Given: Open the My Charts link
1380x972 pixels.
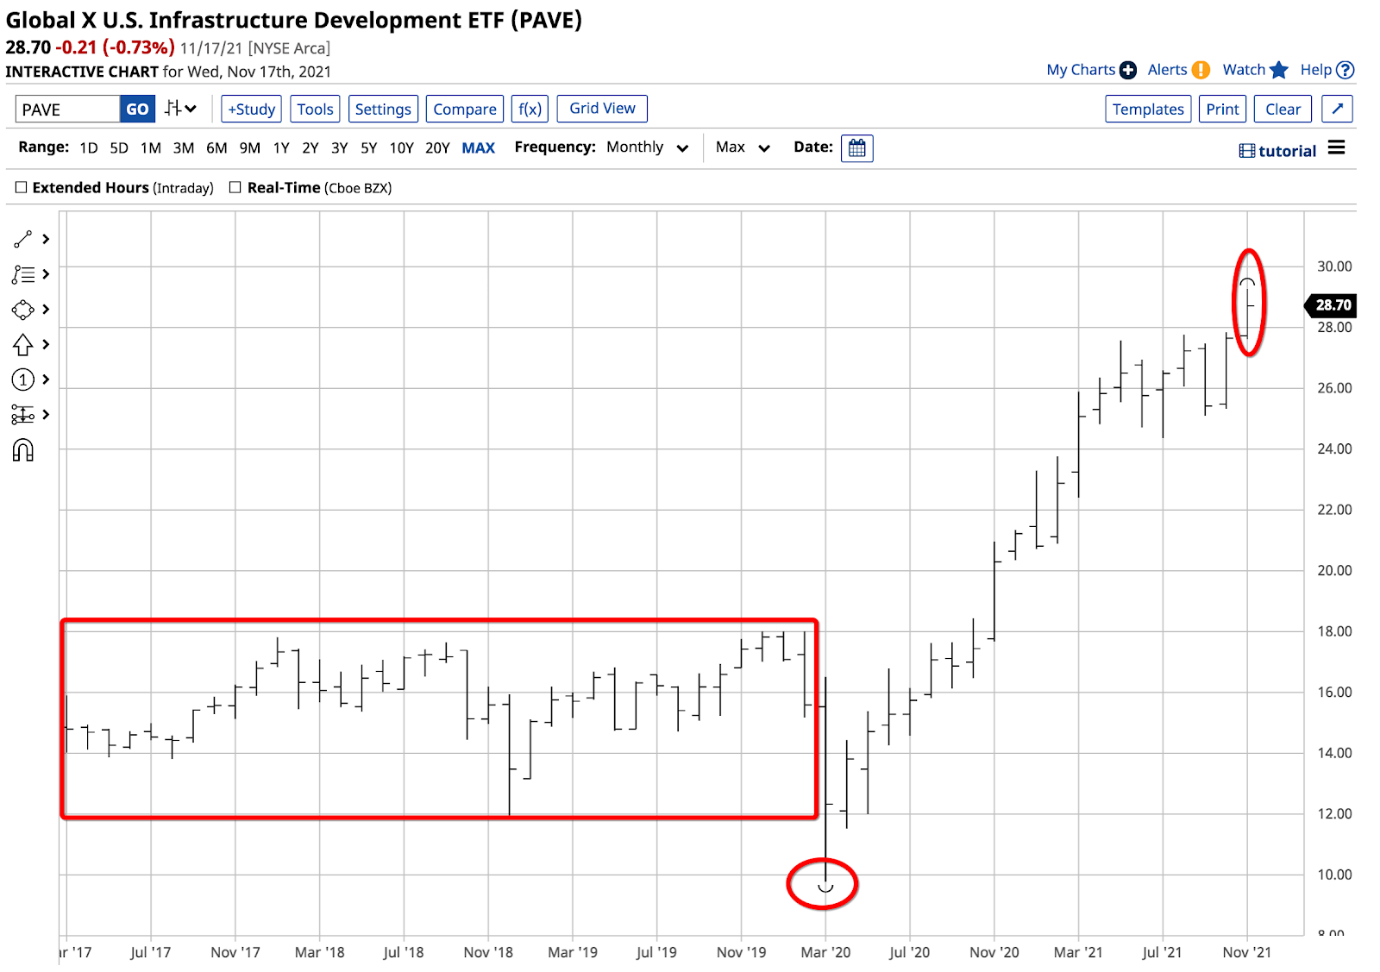Looking at the screenshot, I should pyautogui.click(x=1080, y=70).
